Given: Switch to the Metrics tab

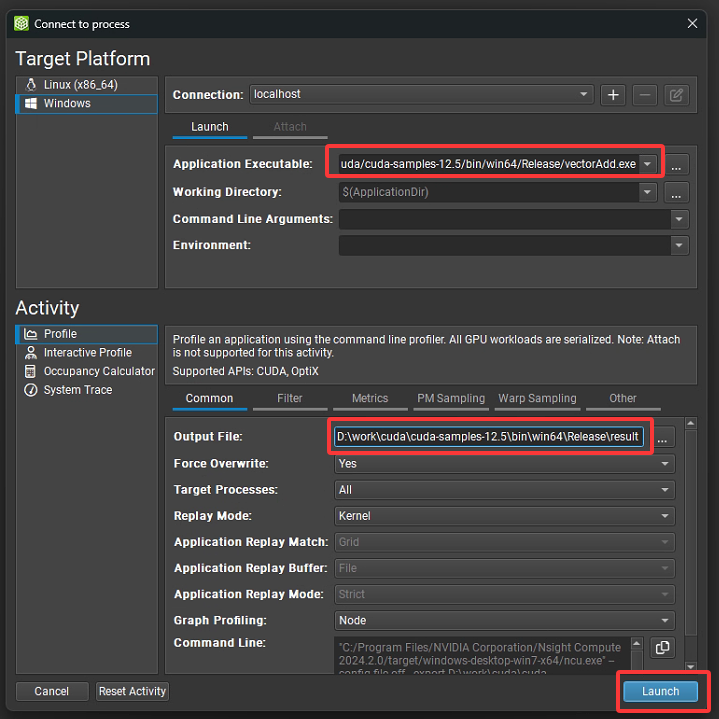Looking at the screenshot, I should pos(369,398).
